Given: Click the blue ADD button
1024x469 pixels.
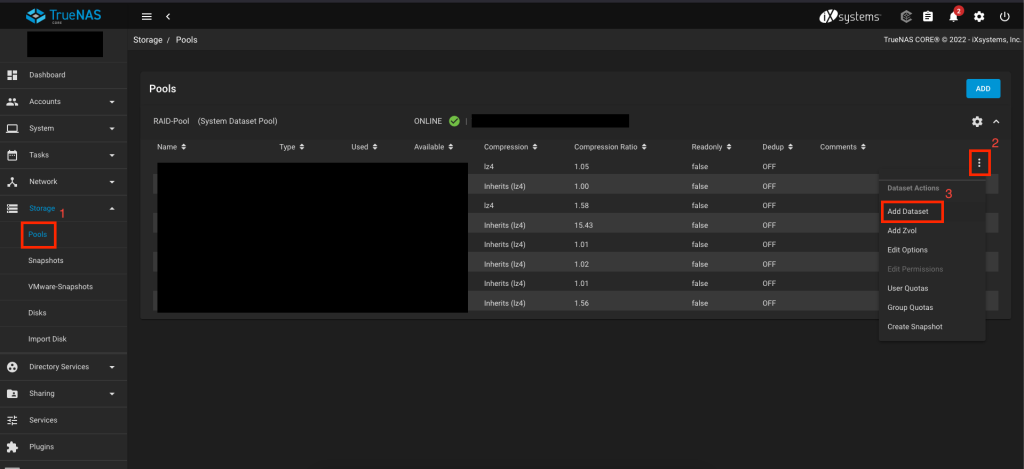Looking at the screenshot, I should click(983, 89).
